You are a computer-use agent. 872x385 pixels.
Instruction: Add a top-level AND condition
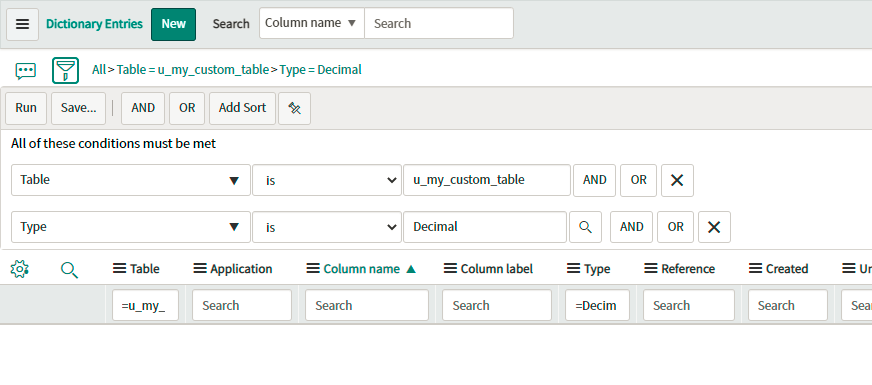coord(143,108)
